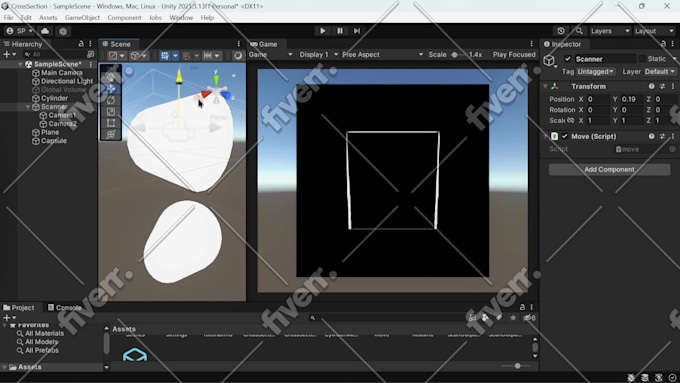Image resolution: width=680 pixels, height=383 pixels.
Task: Select the Rect tool in Scene
Action: click(x=111, y=123)
